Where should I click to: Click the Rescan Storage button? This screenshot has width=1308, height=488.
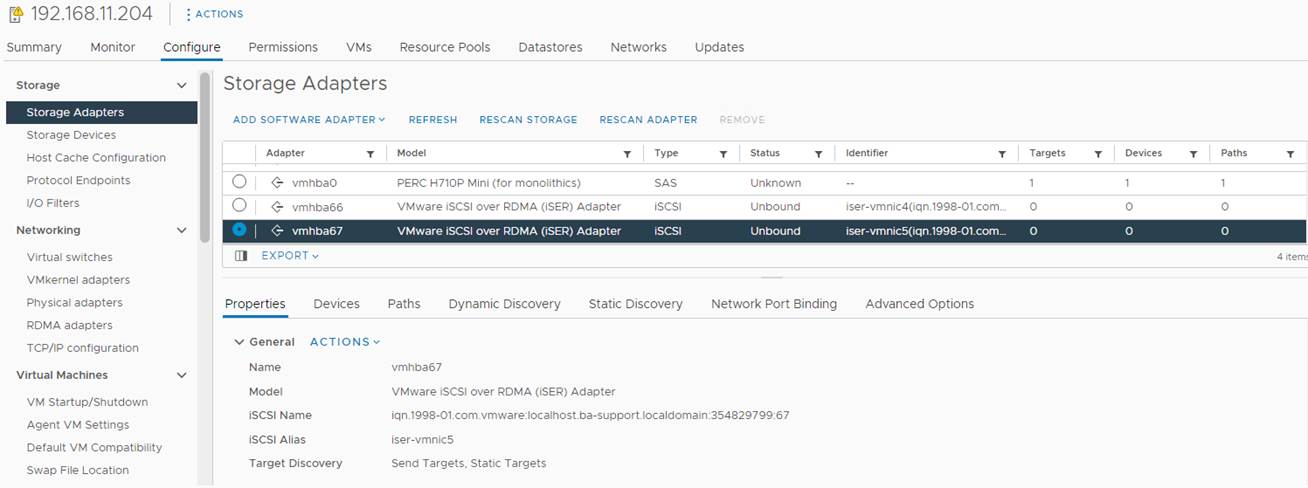(x=528, y=120)
